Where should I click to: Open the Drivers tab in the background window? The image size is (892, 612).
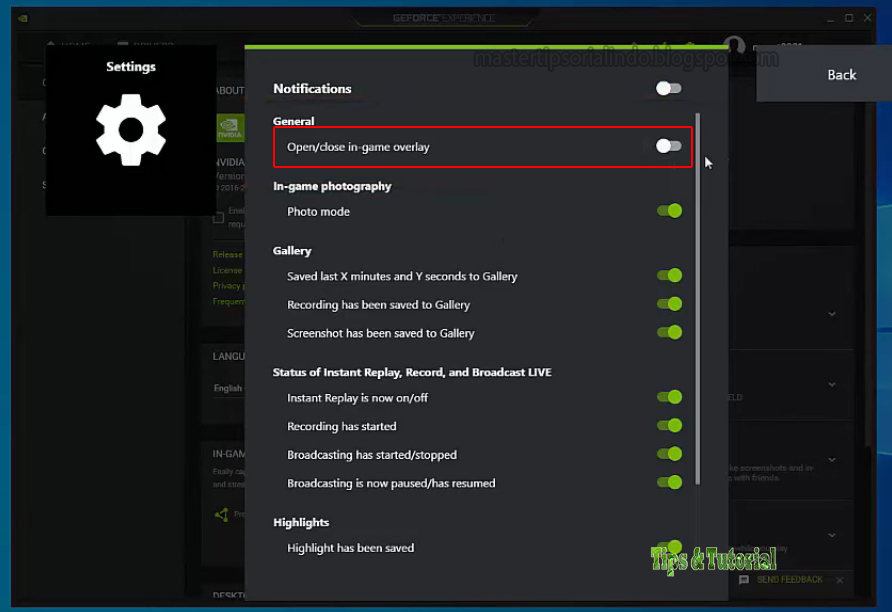146,45
